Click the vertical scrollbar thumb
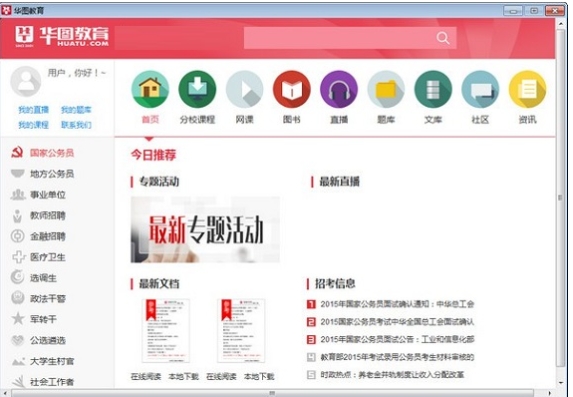This screenshot has width=573, height=397. coord(561,197)
